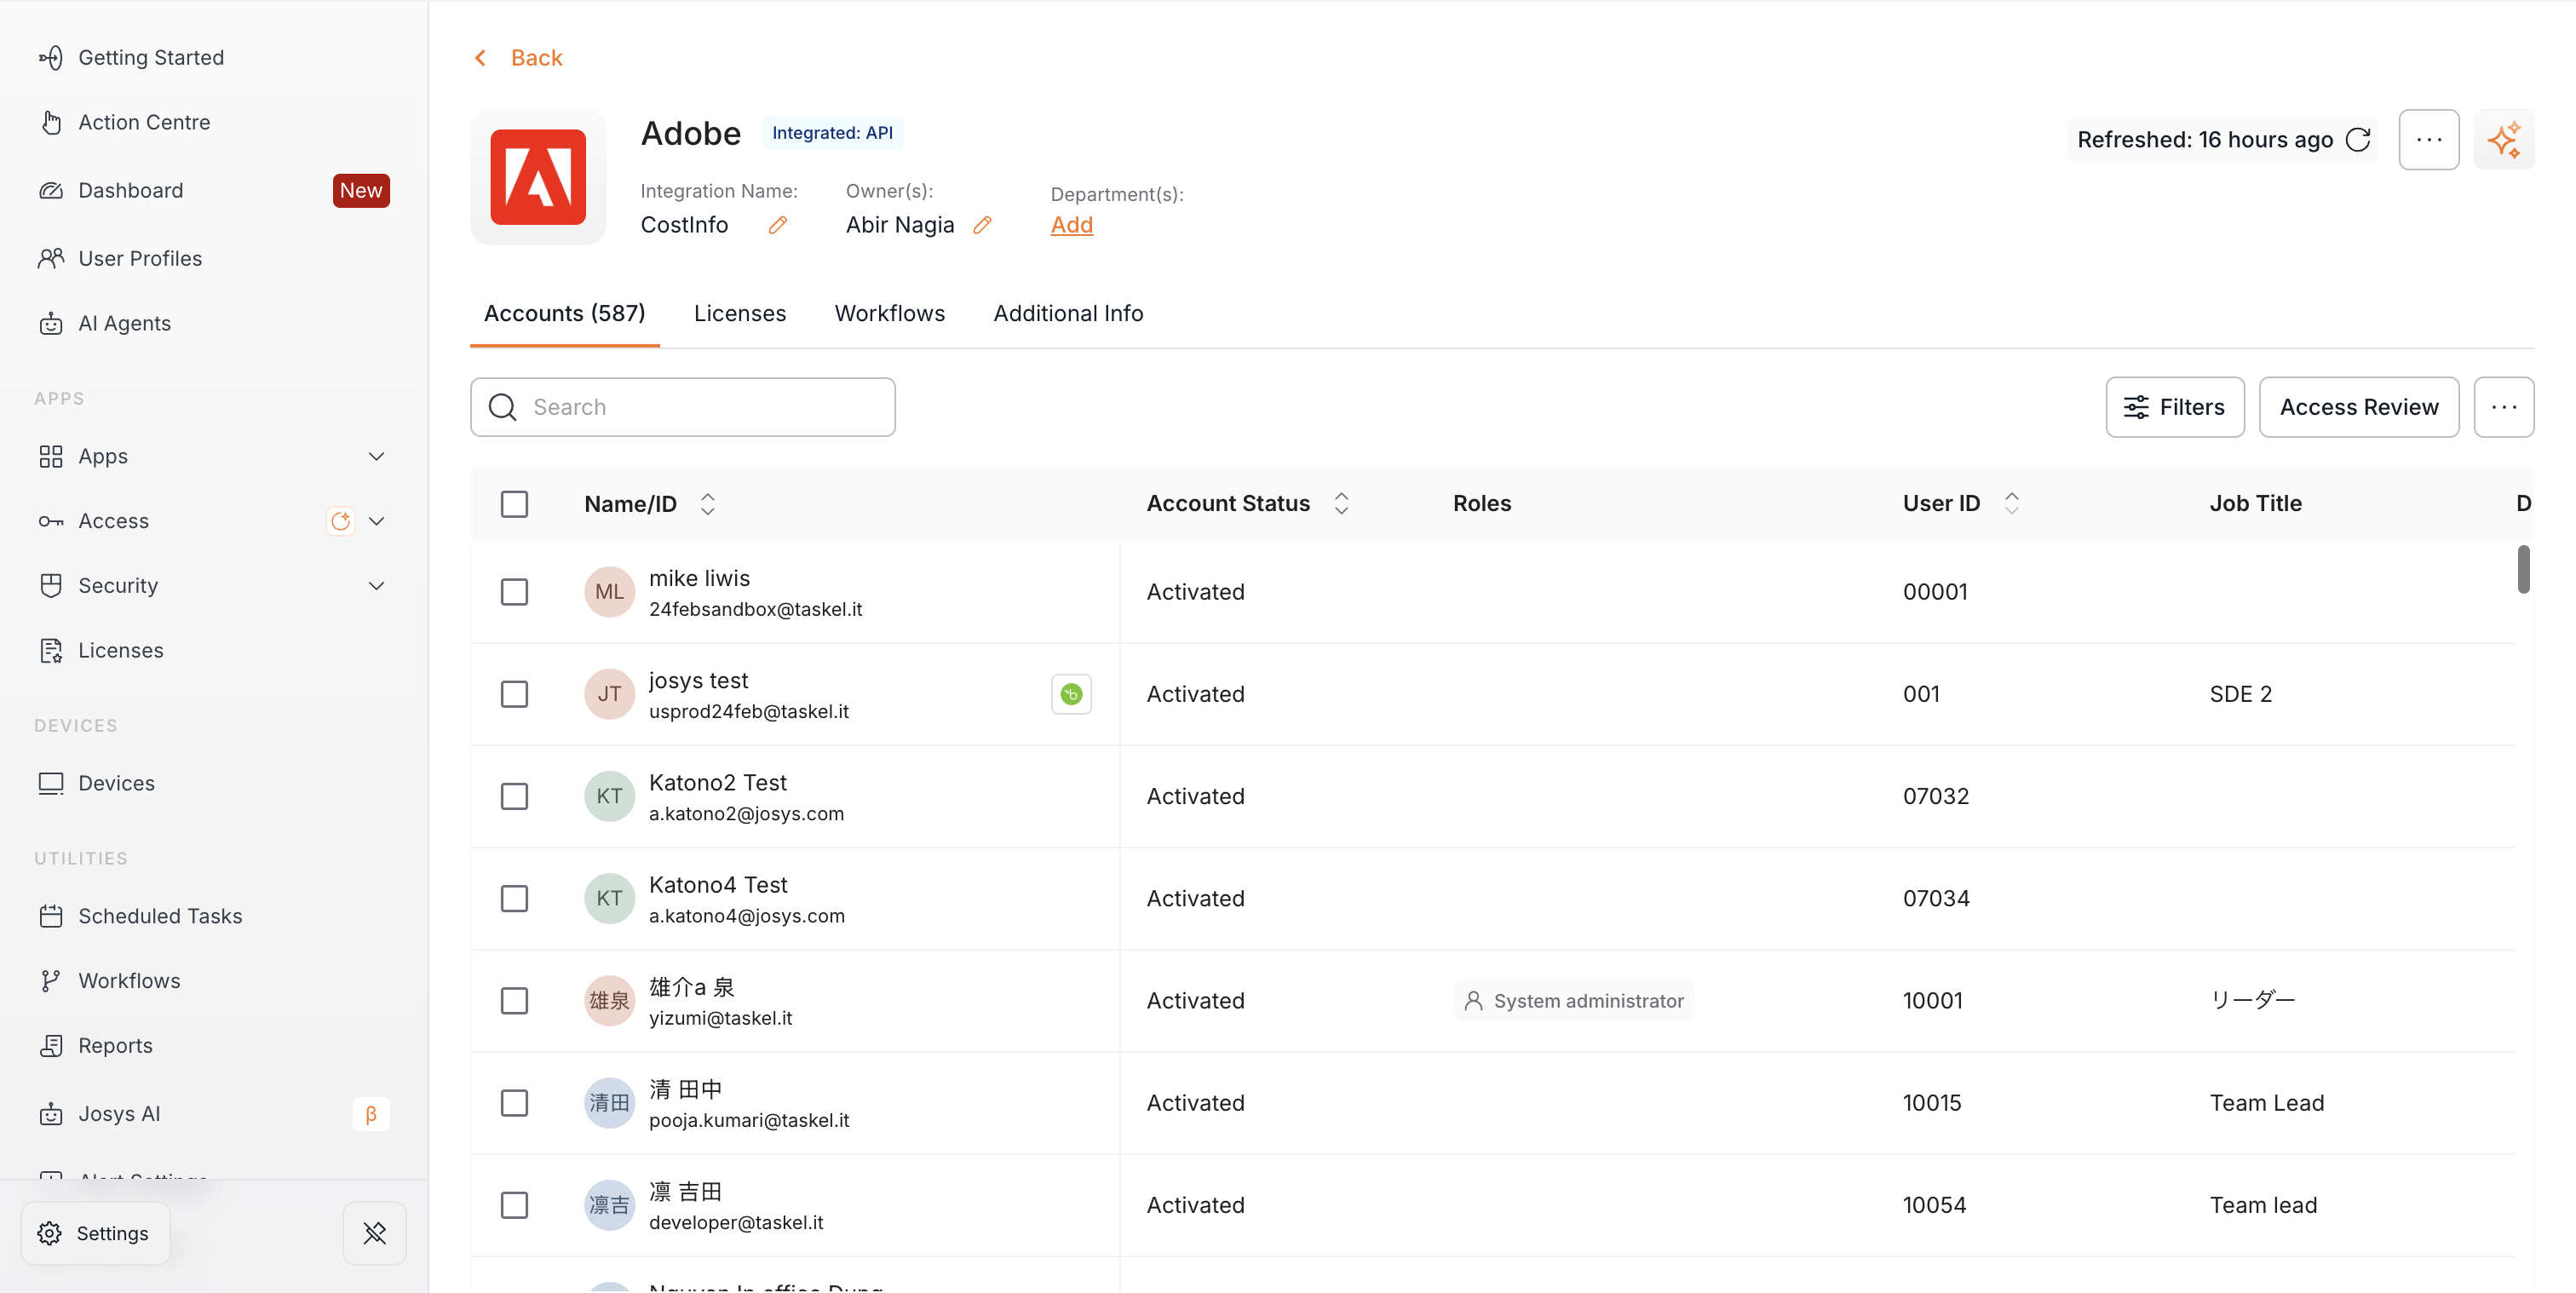Click the Search accounts input field
The image size is (2576, 1293).
(x=683, y=407)
